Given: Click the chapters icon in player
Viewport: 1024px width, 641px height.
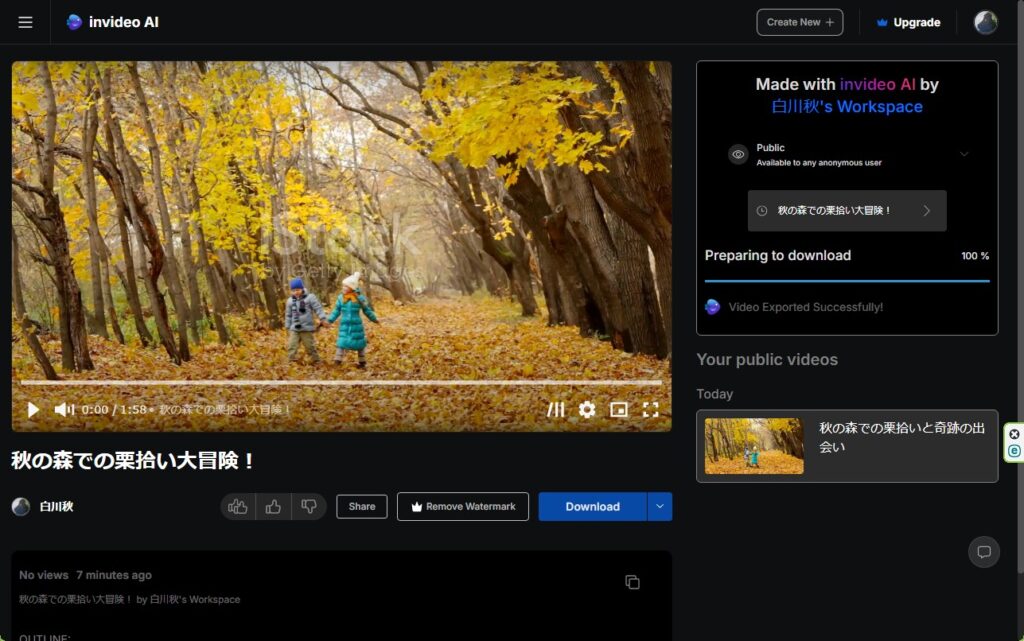Looking at the screenshot, I should tap(556, 410).
